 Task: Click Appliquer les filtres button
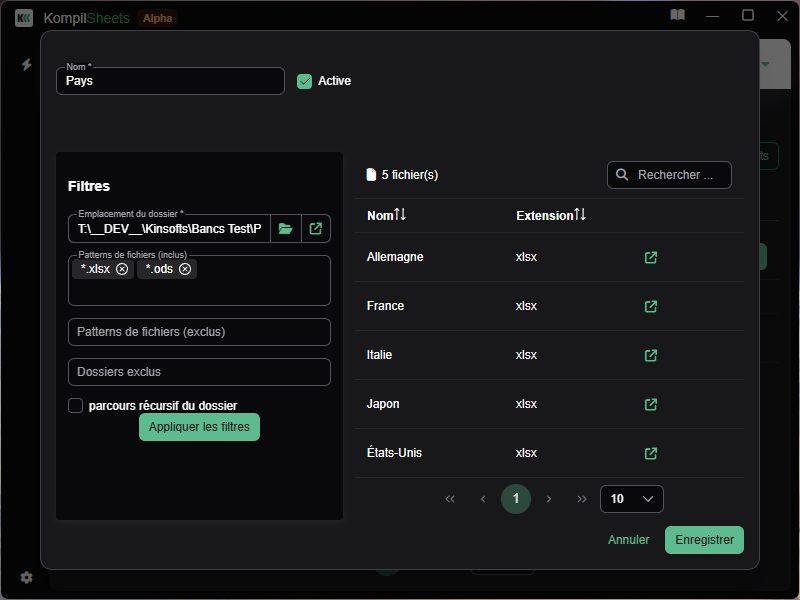pos(199,427)
